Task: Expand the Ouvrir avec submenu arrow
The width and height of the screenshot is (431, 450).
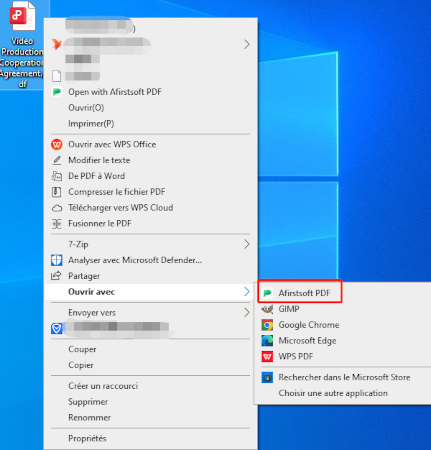Action: [x=246, y=292]
